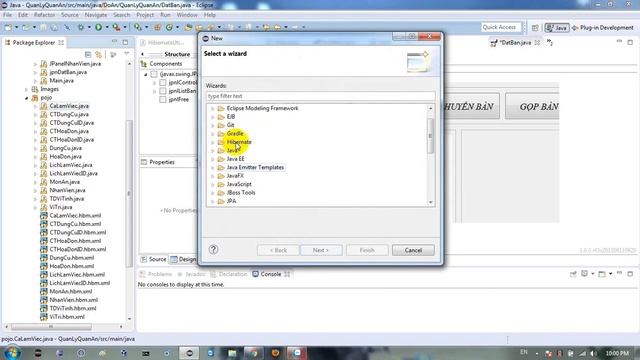Select MonAn.java in Package Explorer

coord(64,182)
